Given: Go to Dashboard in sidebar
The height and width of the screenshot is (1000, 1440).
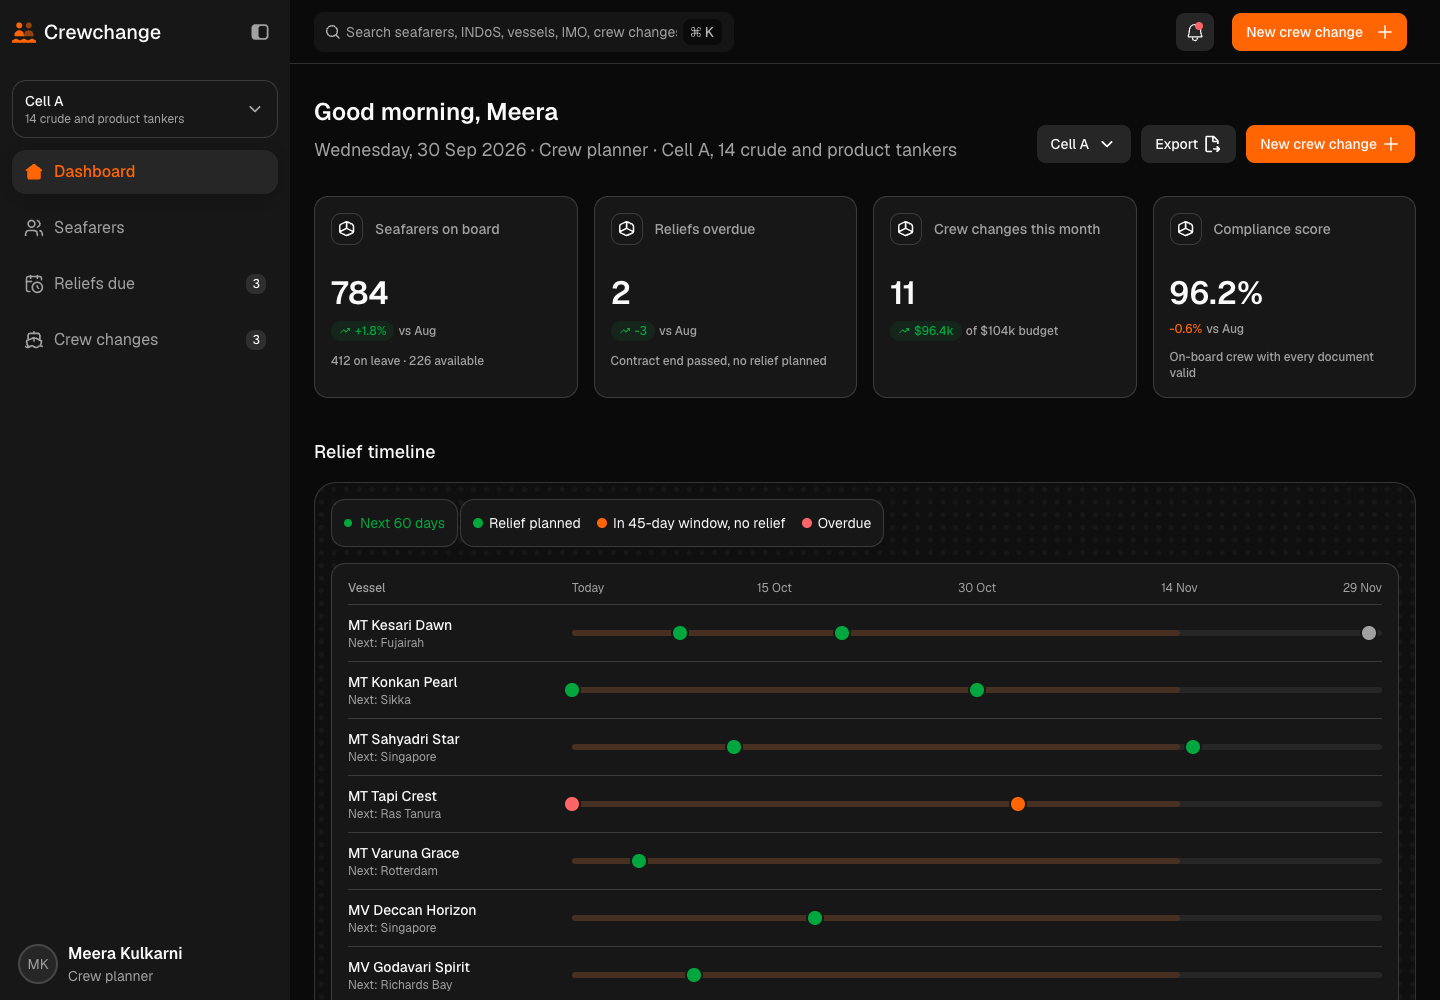Looking at the screenshot, I should tap(145, 172).
